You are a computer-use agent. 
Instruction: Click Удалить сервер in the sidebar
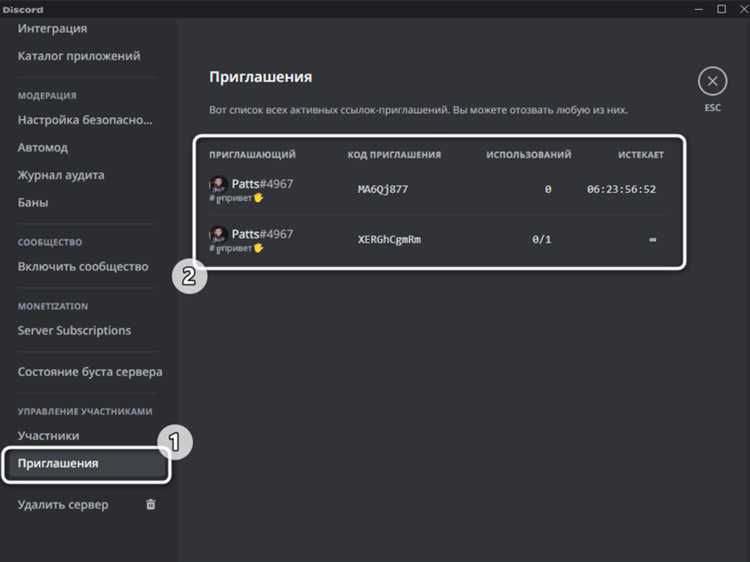coord(63,505)
